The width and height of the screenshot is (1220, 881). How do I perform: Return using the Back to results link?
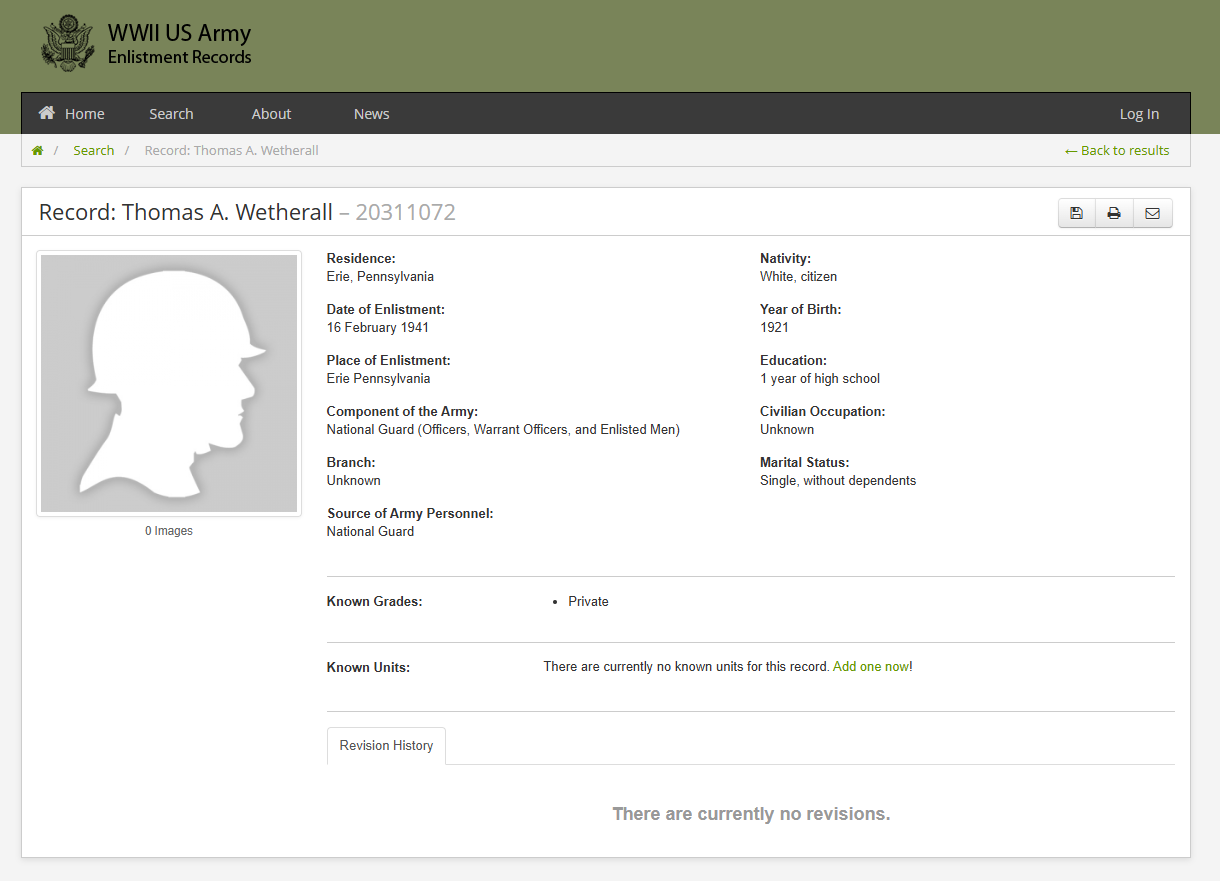pyautogui.click(x=1117, y=151)
